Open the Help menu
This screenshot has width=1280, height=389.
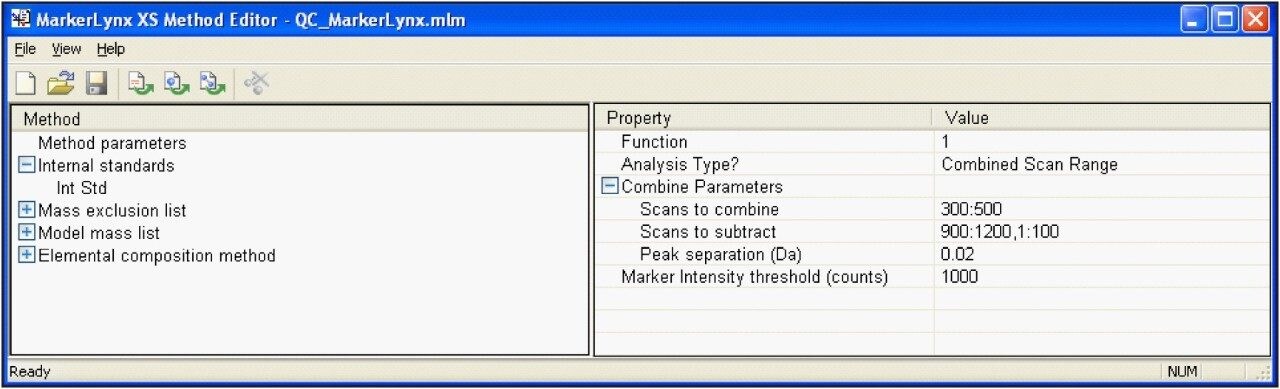tap(111, 49)
